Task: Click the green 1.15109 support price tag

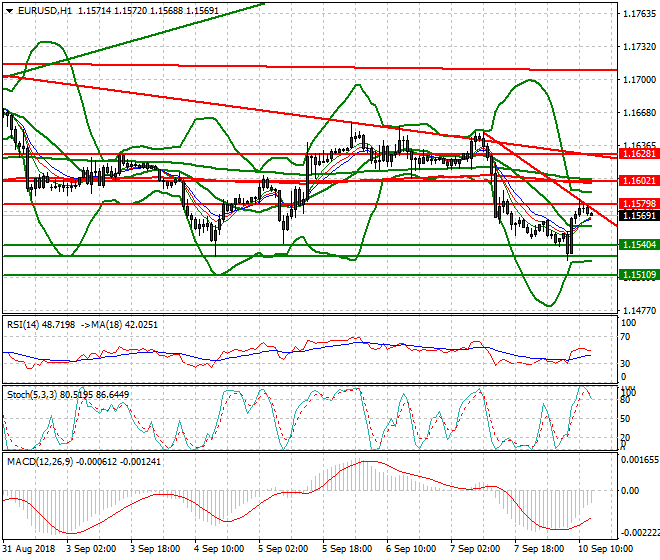Action: [637, 274]
